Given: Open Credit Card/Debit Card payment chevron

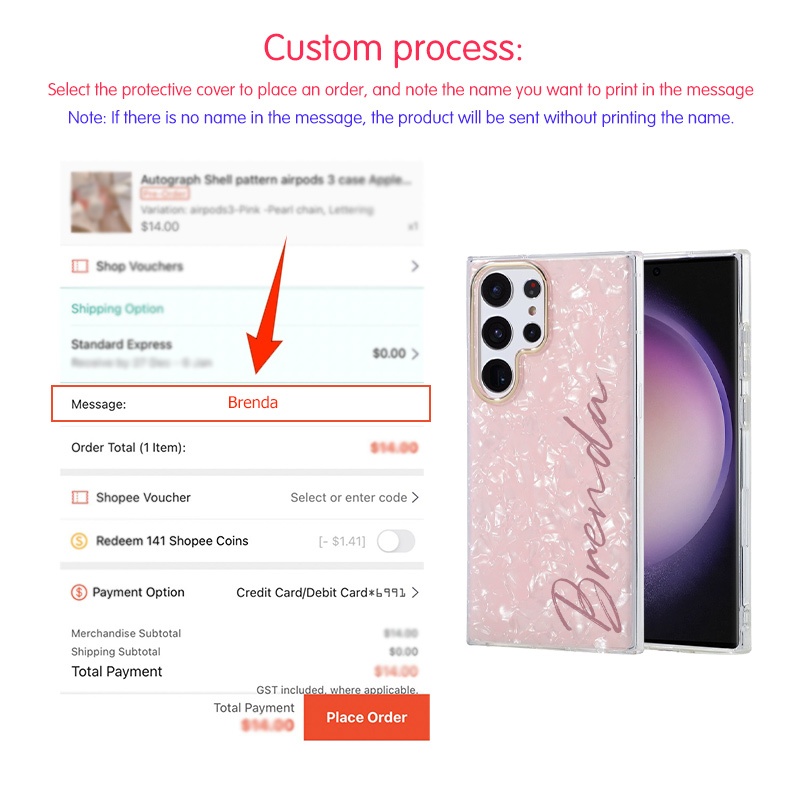Looking at the screenshot, I should coord(415,592).
